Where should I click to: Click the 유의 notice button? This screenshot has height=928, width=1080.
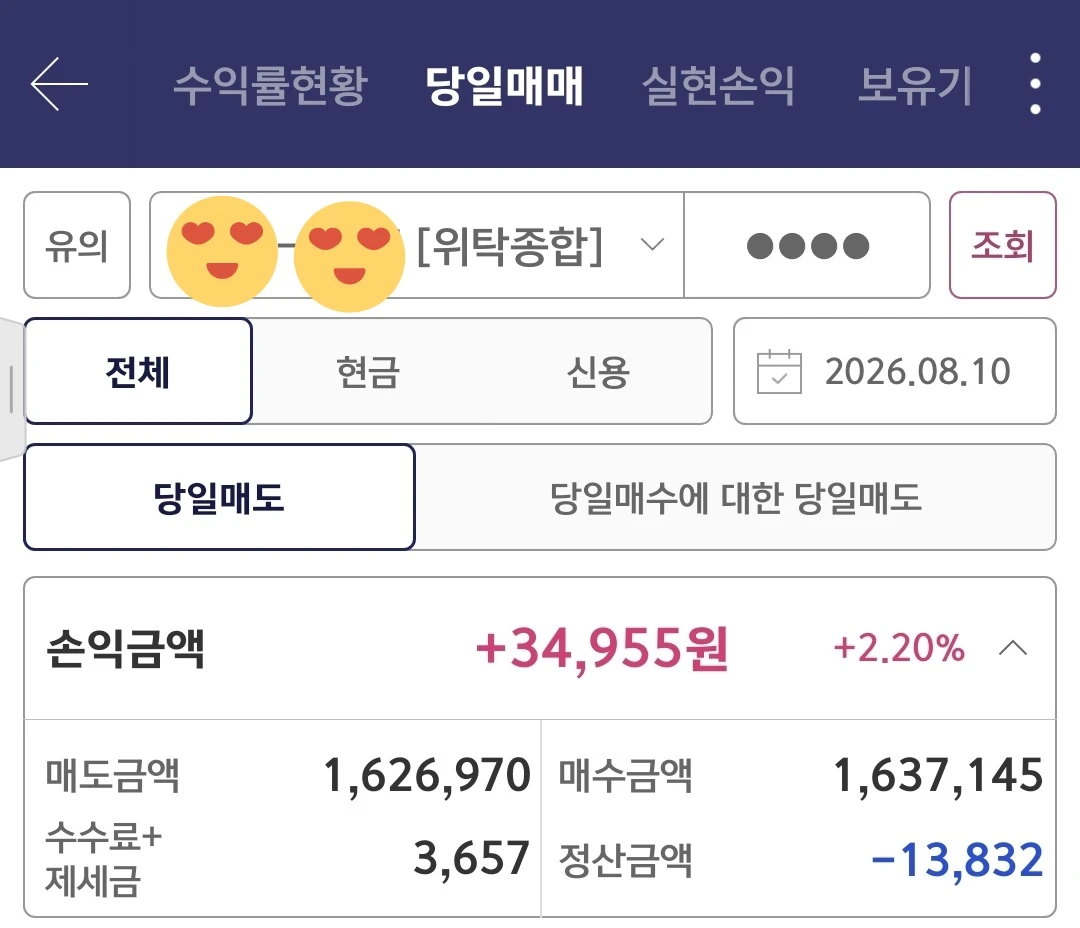(x=77, y=245)
